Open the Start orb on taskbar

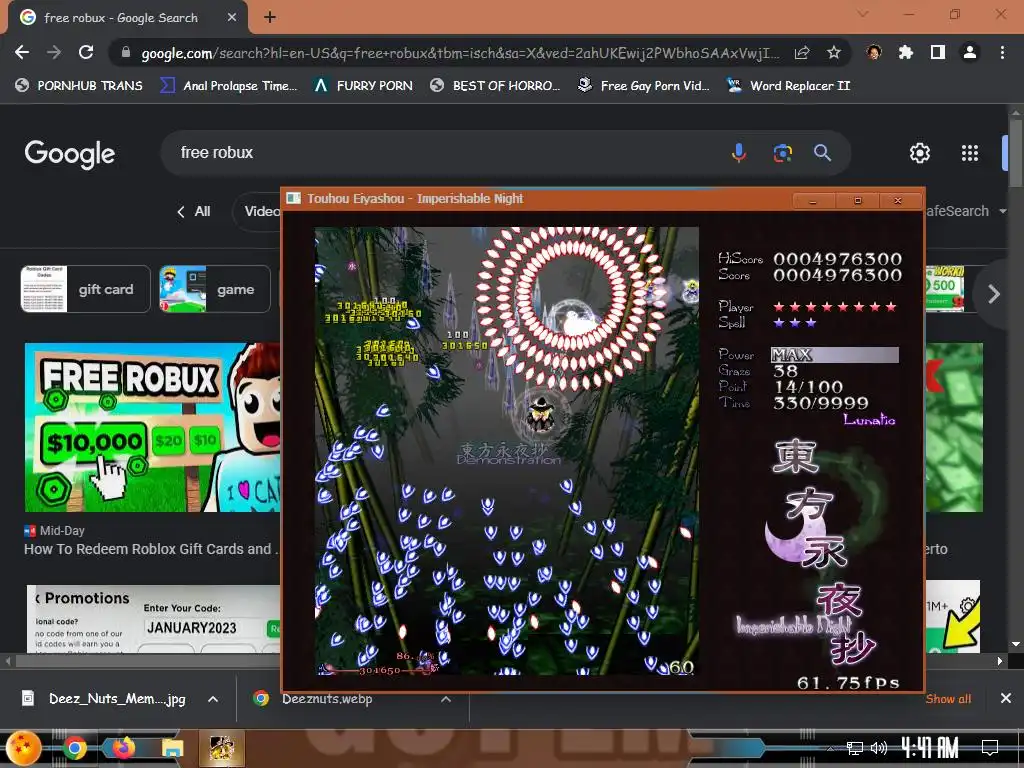click(24, 748)
